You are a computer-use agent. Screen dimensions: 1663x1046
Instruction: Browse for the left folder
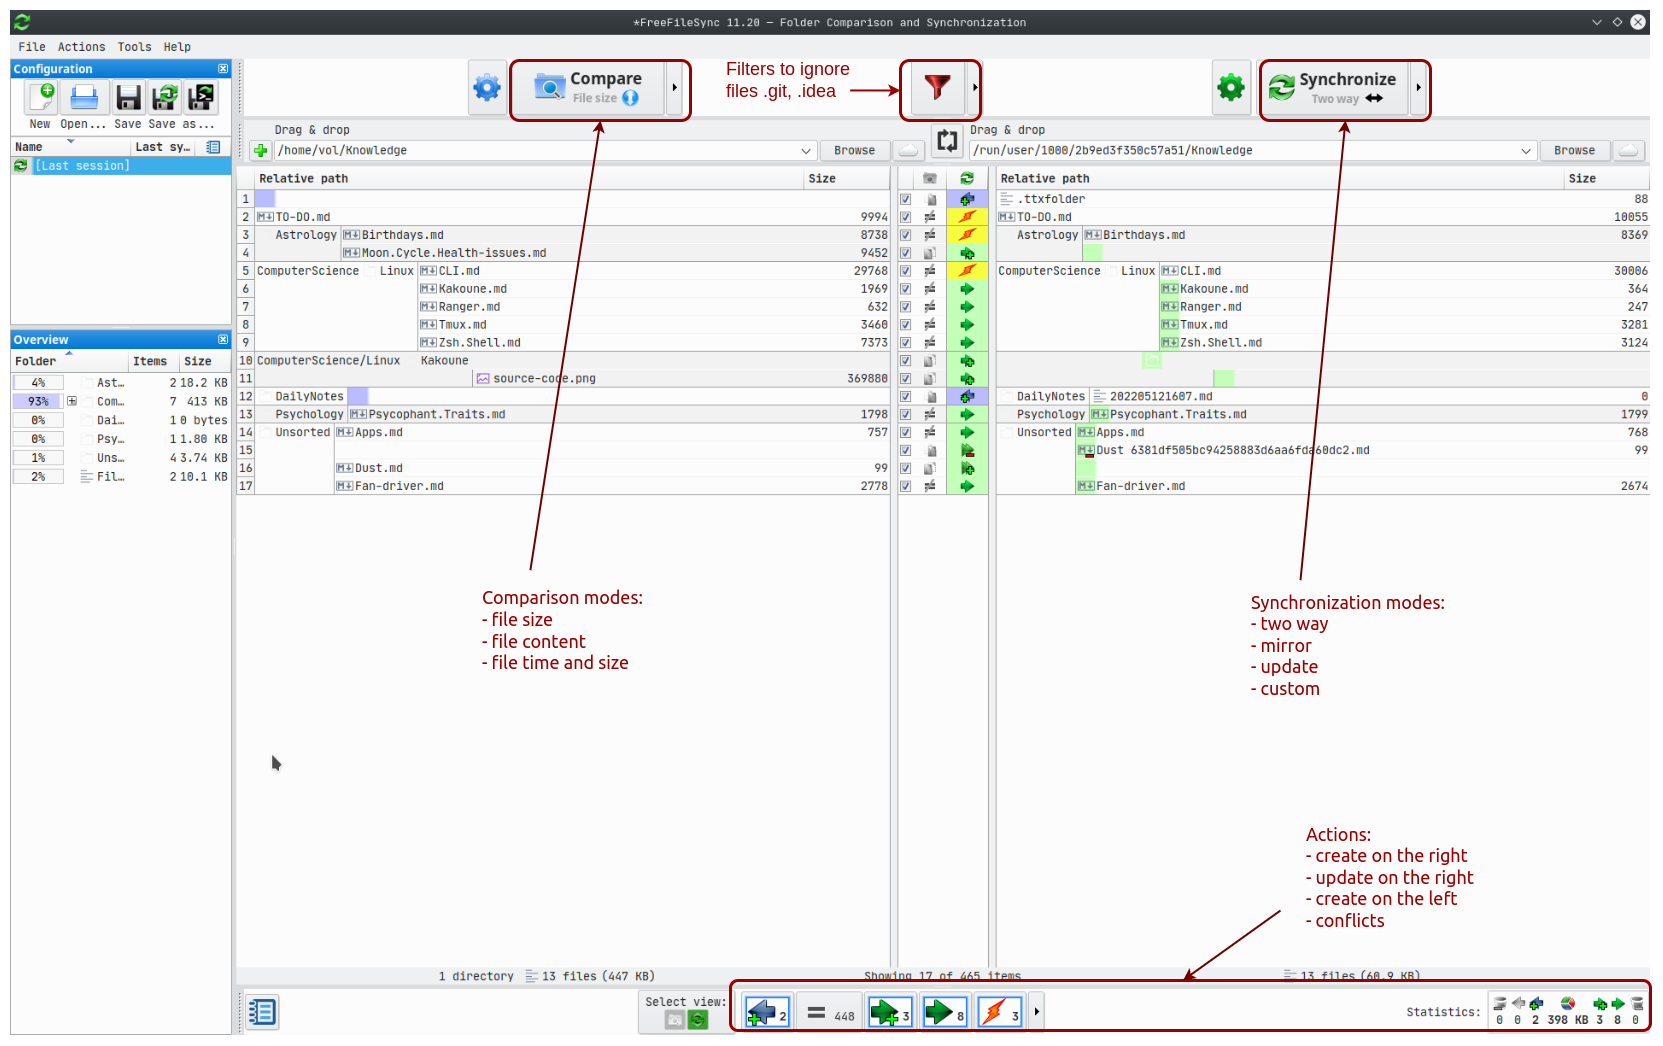pyautogui.click(x=854, y=151)
